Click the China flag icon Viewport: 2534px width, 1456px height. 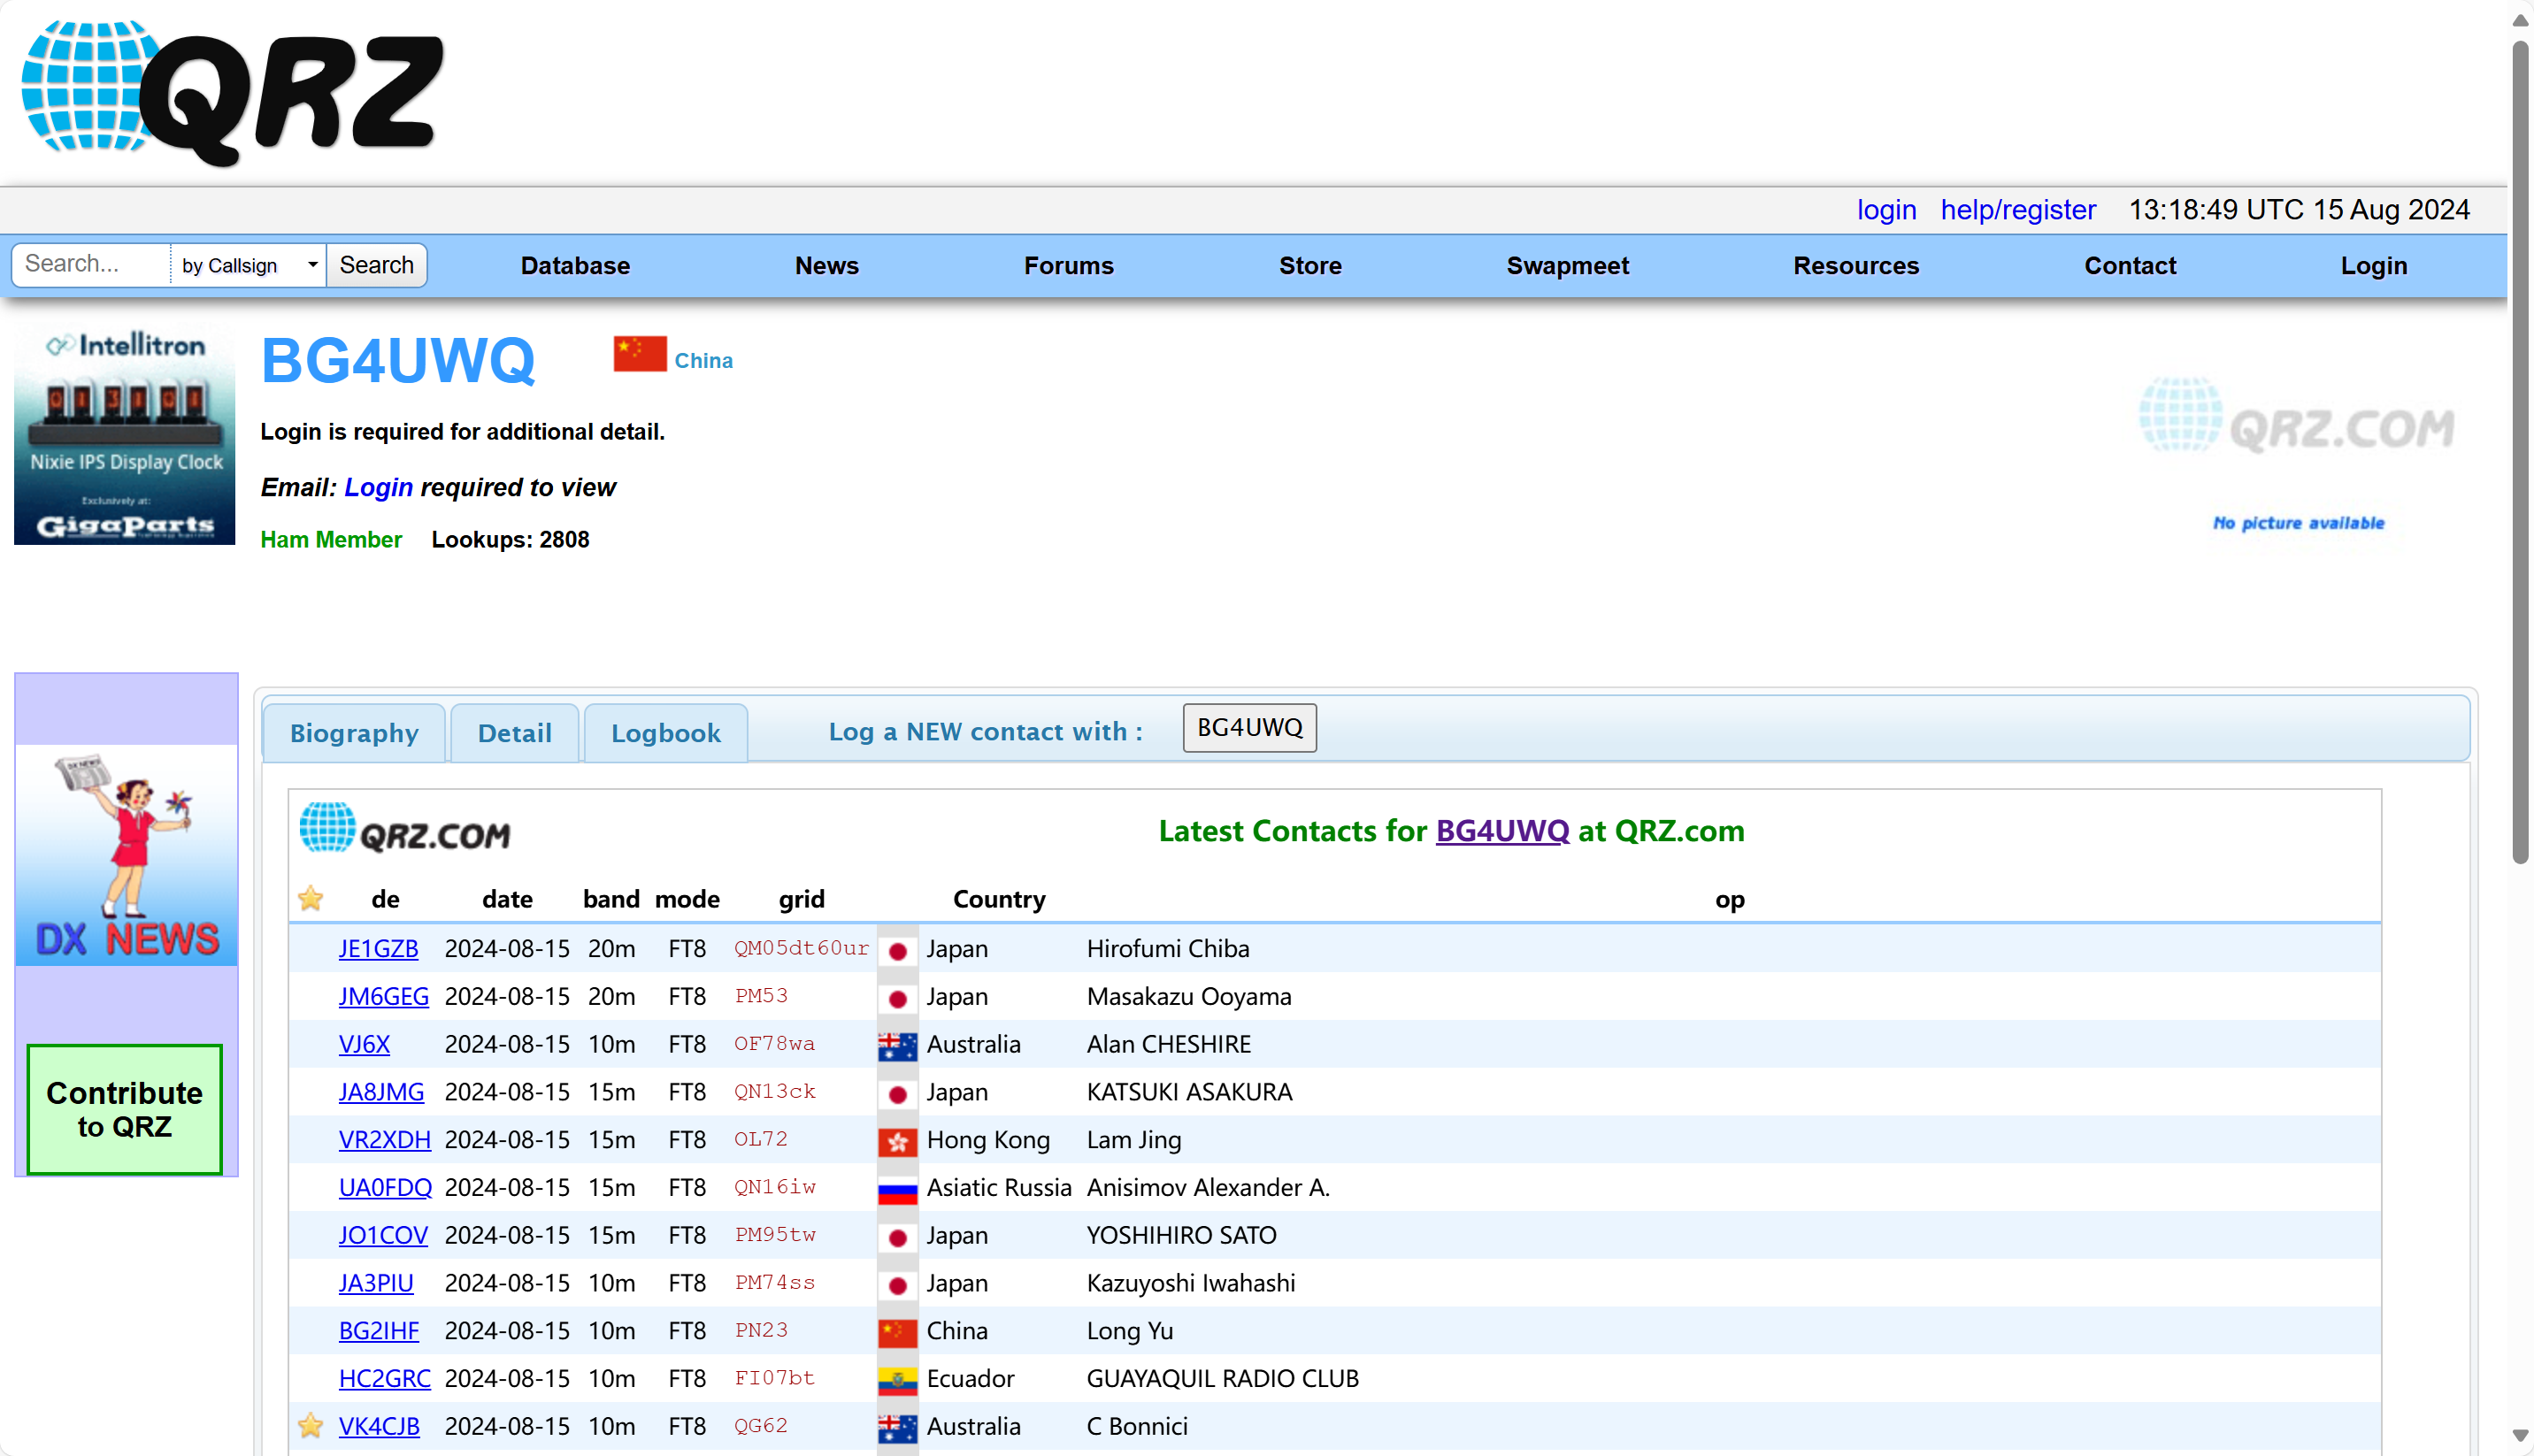pos(640,354)
